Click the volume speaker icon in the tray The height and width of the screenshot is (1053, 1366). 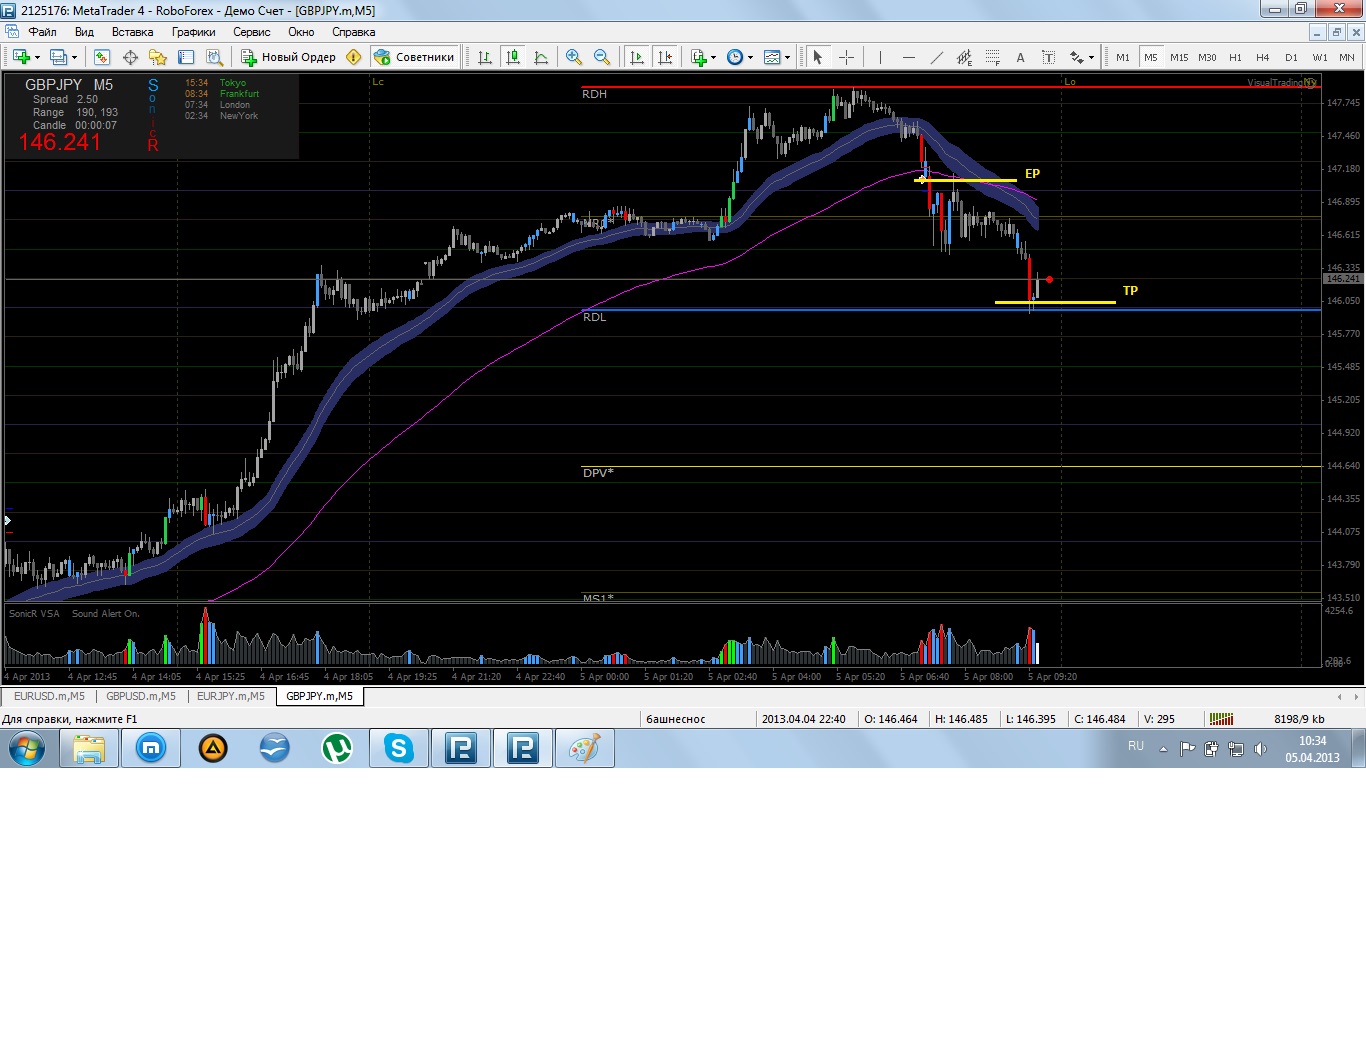tap(1260, 748)
